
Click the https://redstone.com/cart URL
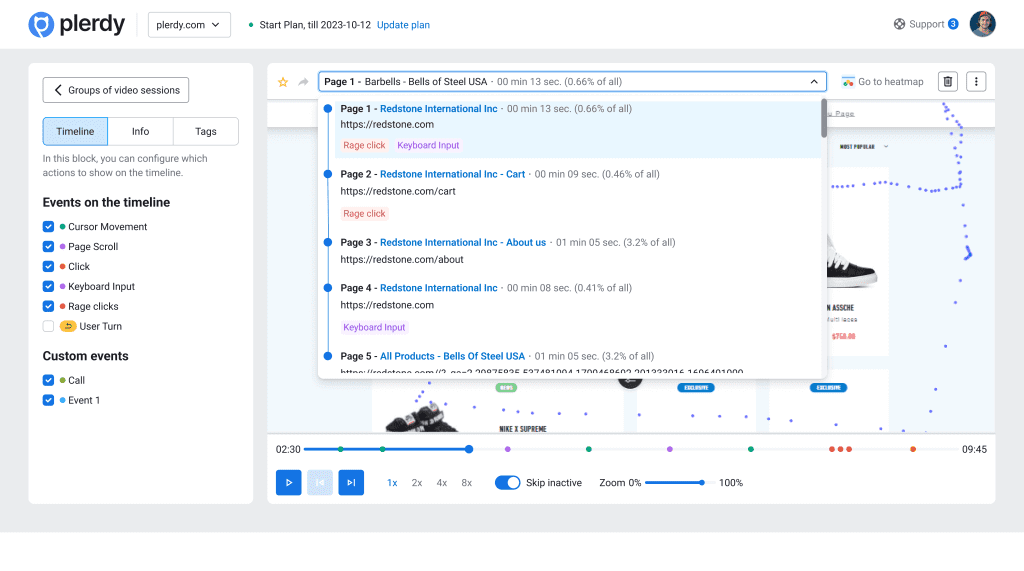tap(398, 191)
